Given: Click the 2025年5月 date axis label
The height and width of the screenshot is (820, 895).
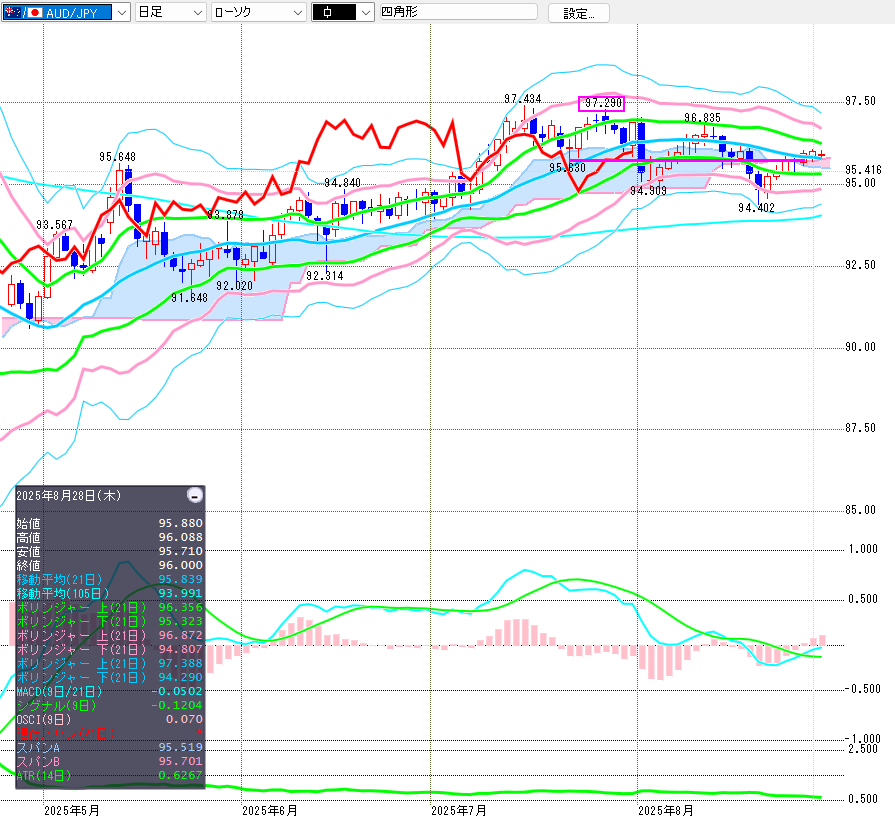Looking at the screenshot, I should [72, 811].
